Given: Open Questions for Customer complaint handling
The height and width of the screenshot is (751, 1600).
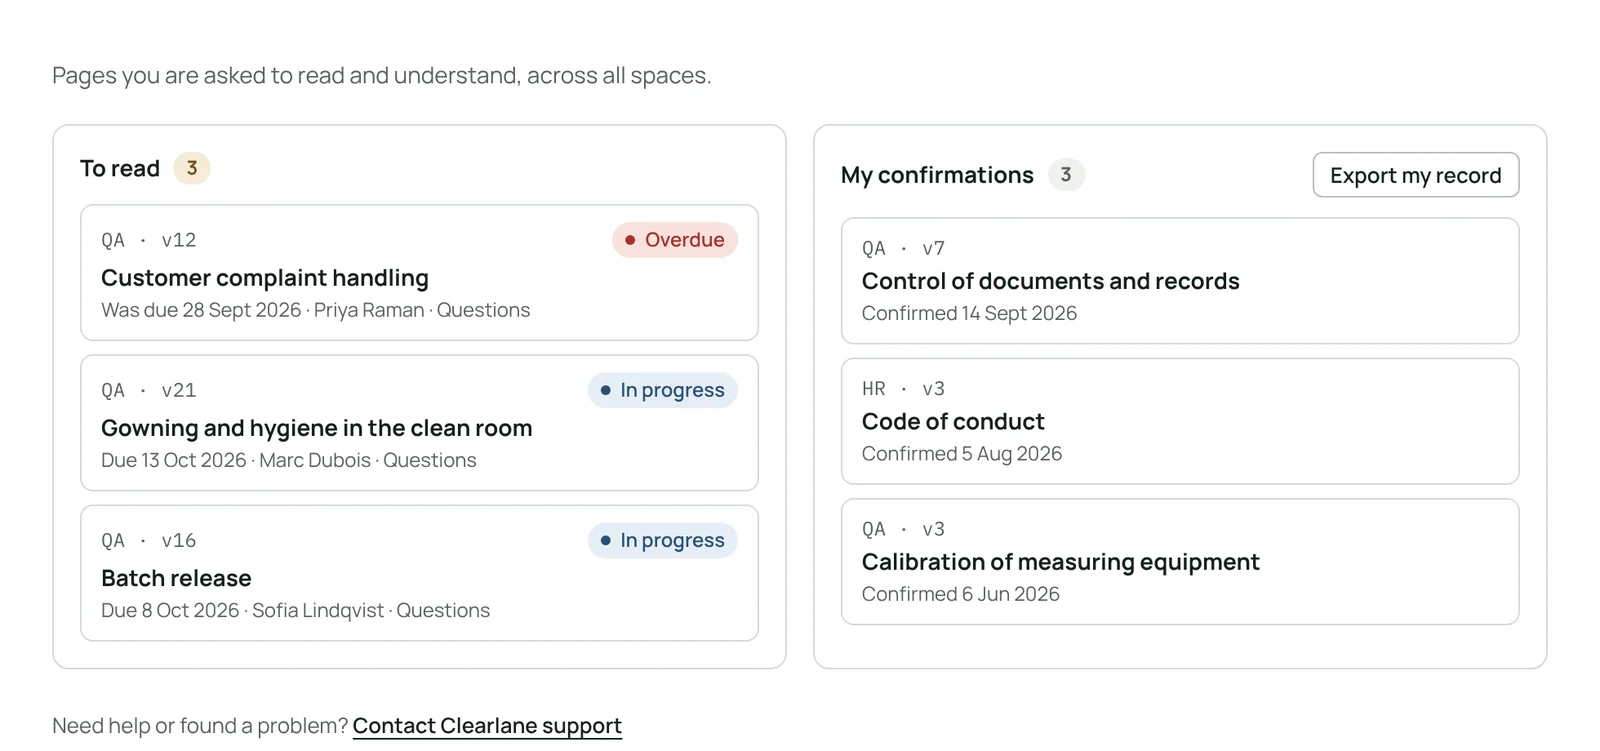Looking at the screenshot, I should (483, 310).
